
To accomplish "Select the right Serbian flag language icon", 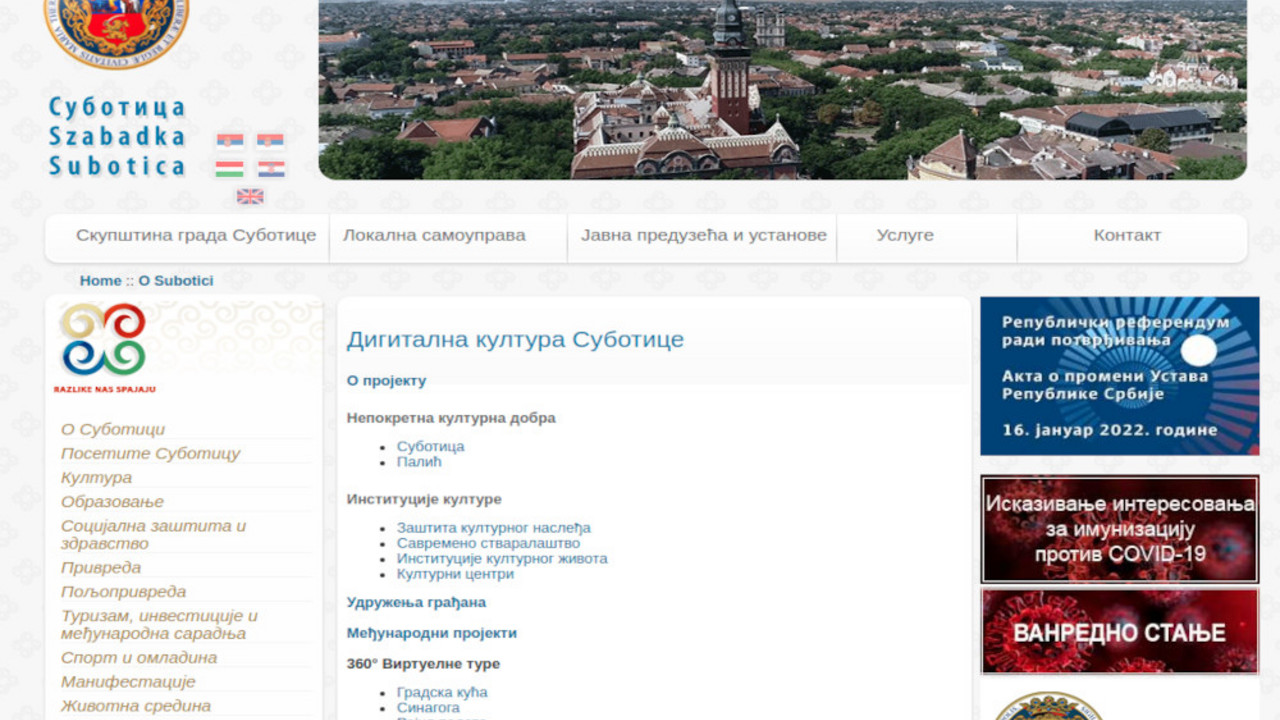I will [270, 141].
